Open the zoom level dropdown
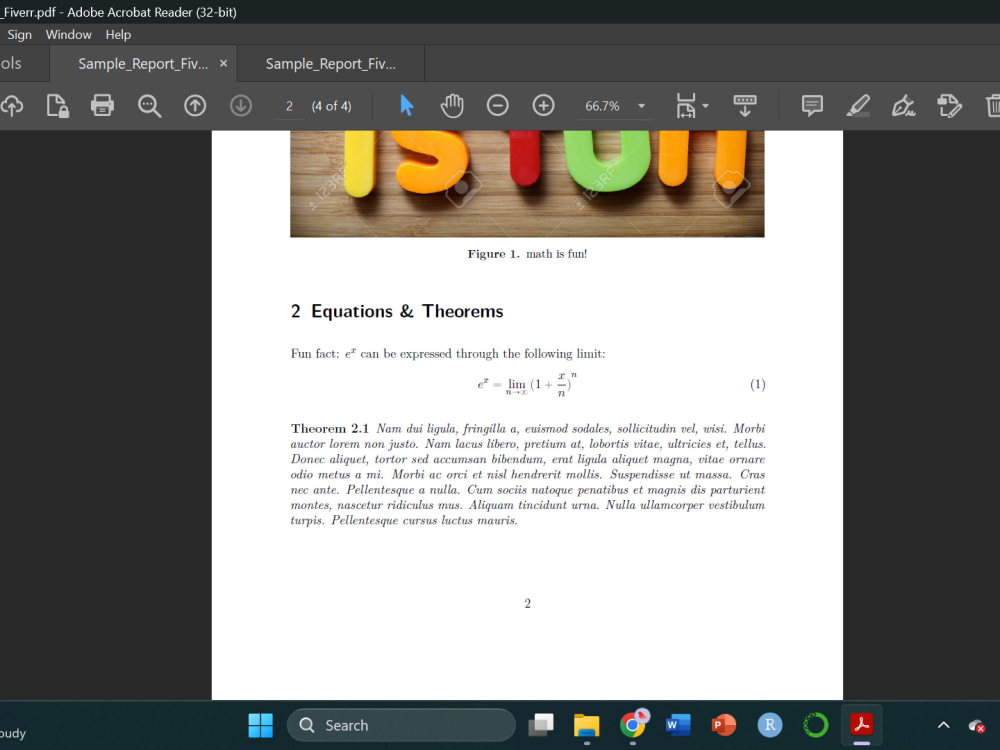 640,105
